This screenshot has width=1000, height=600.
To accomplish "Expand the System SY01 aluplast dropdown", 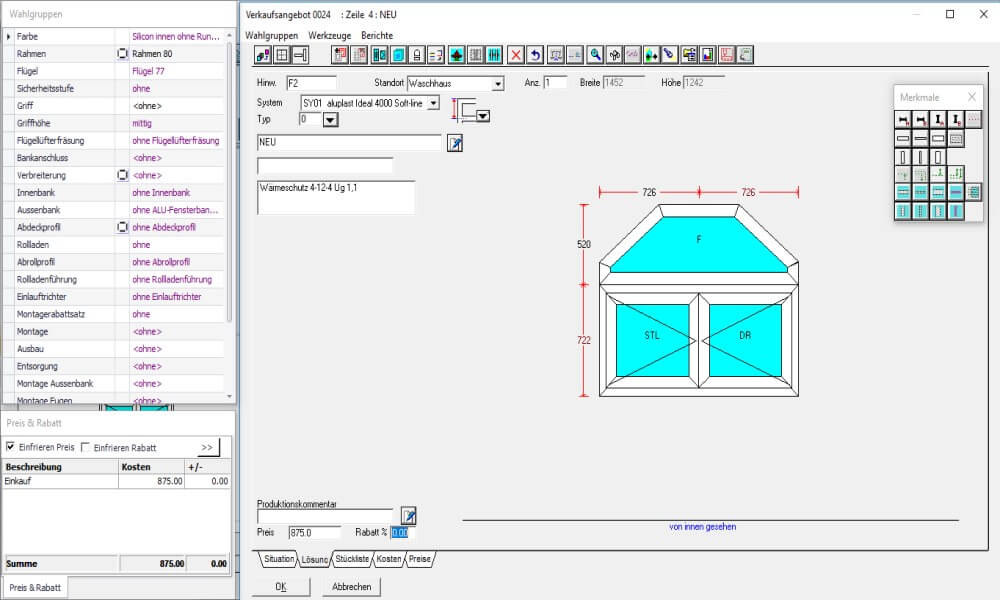I will 433,102.
